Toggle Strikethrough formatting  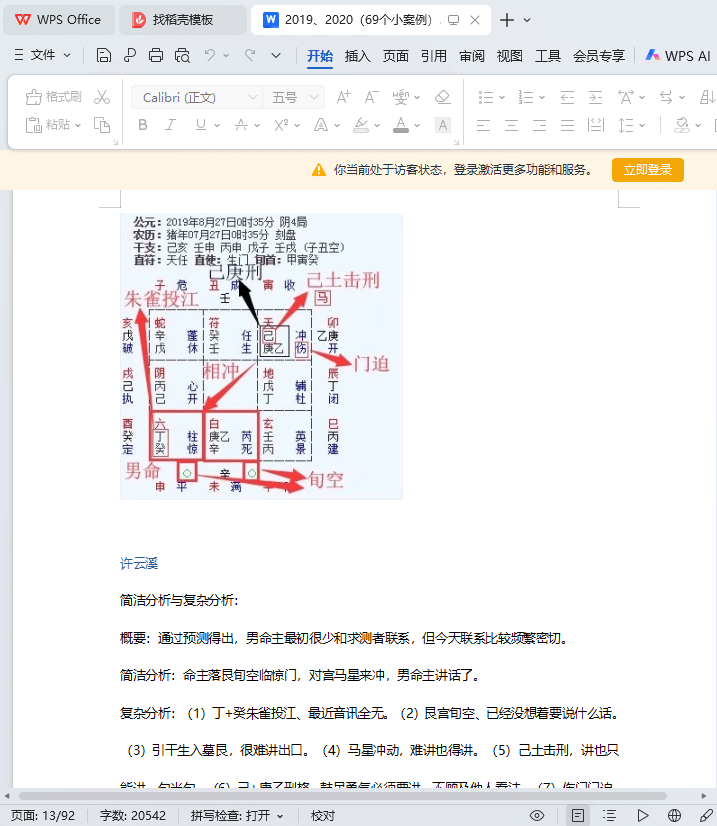(x=241, y=125)
